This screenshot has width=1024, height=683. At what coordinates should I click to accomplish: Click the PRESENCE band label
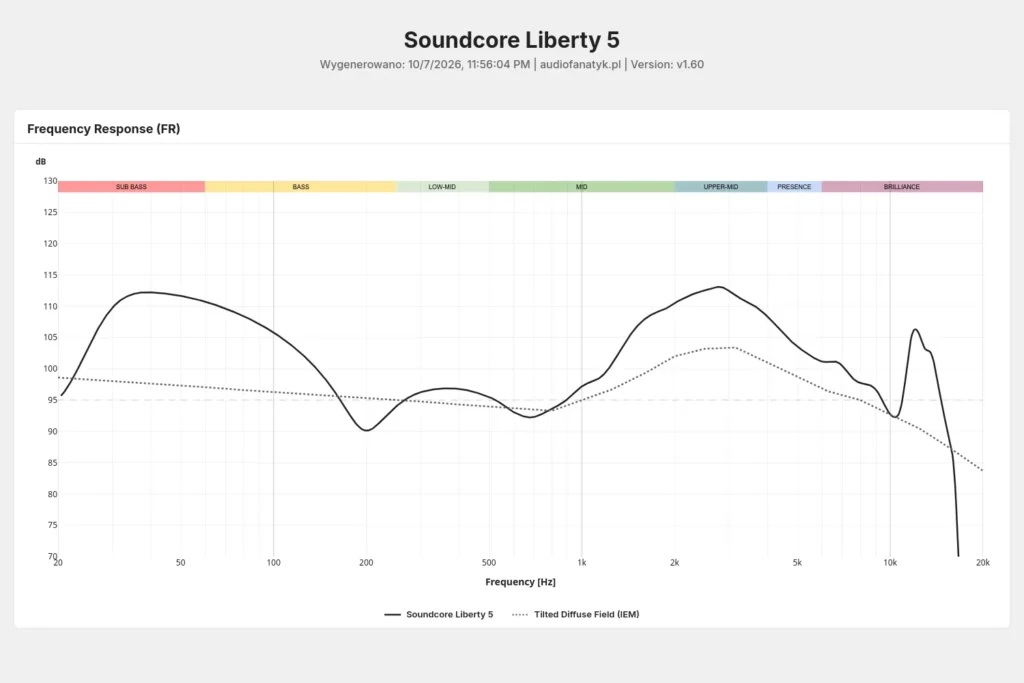[x=794, y=187]
